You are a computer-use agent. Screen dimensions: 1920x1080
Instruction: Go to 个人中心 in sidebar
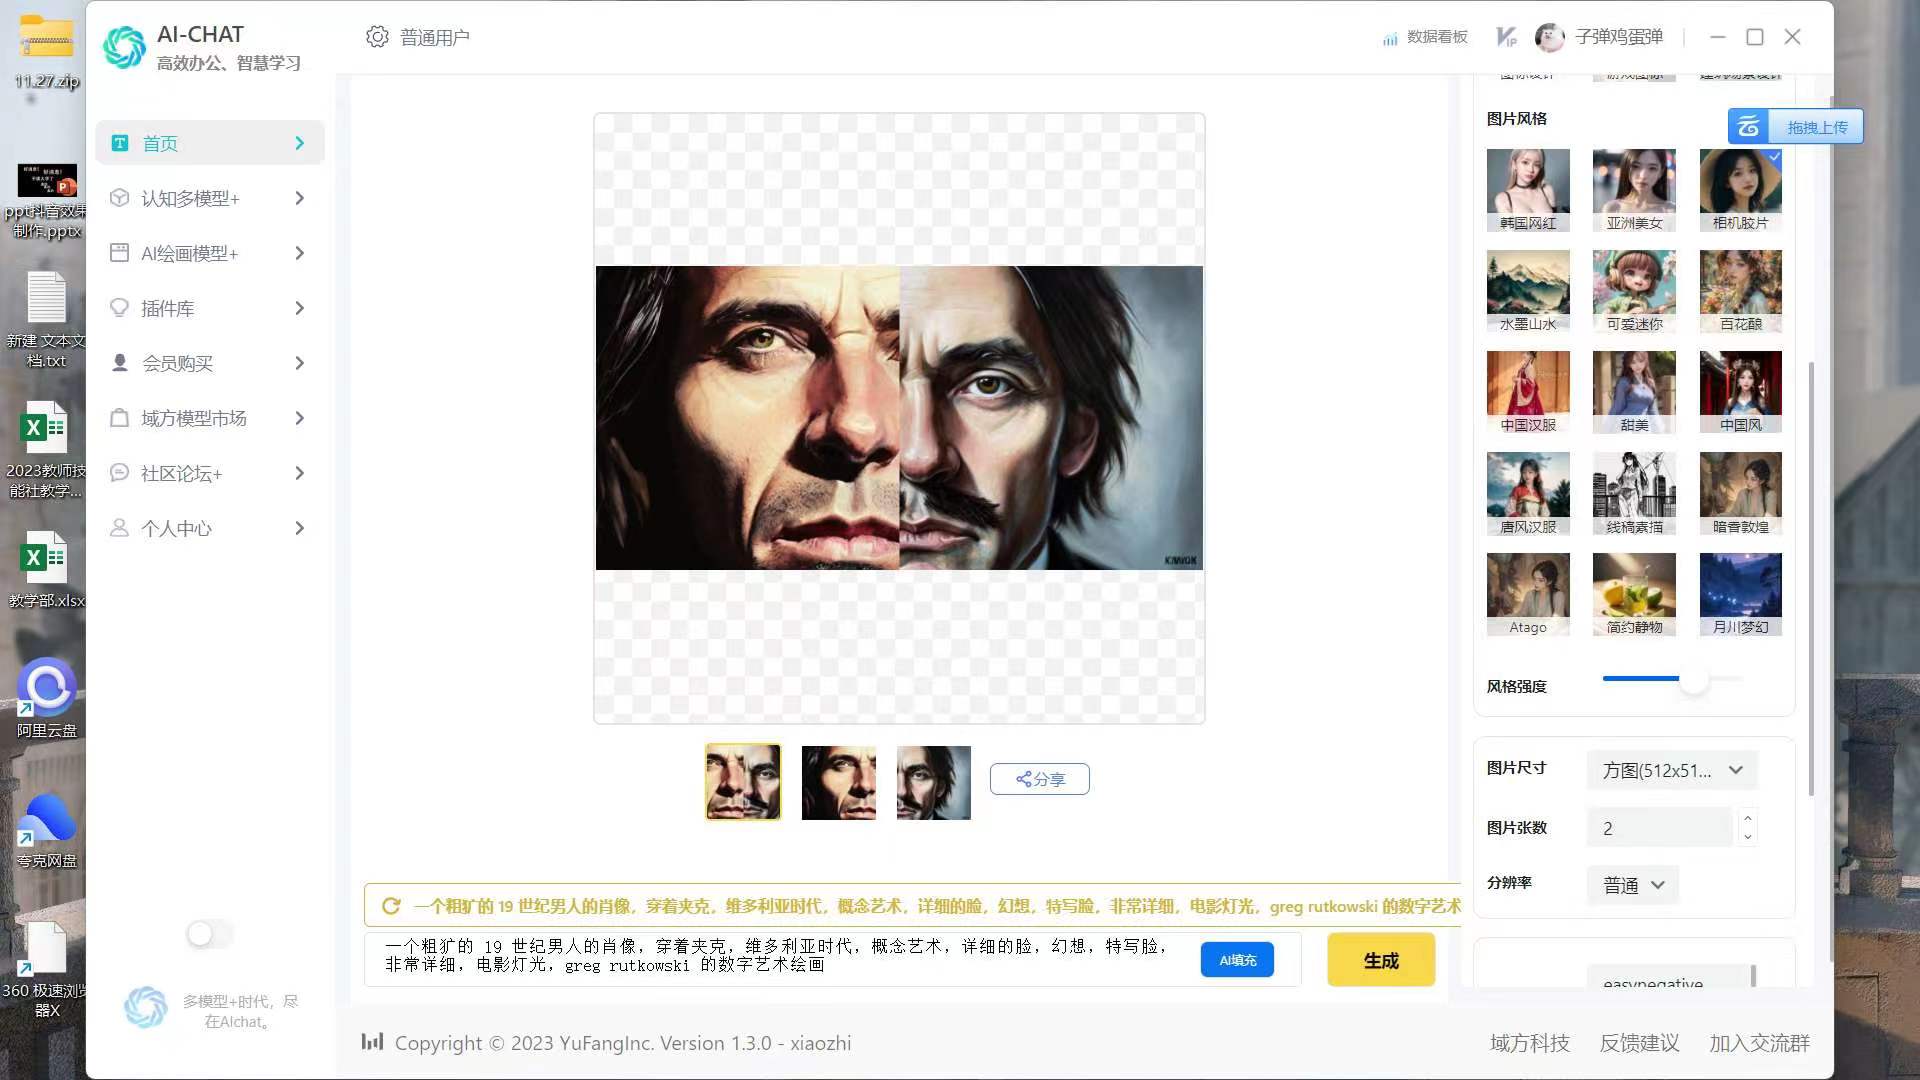pyautogui.click(x=210, y=528)
